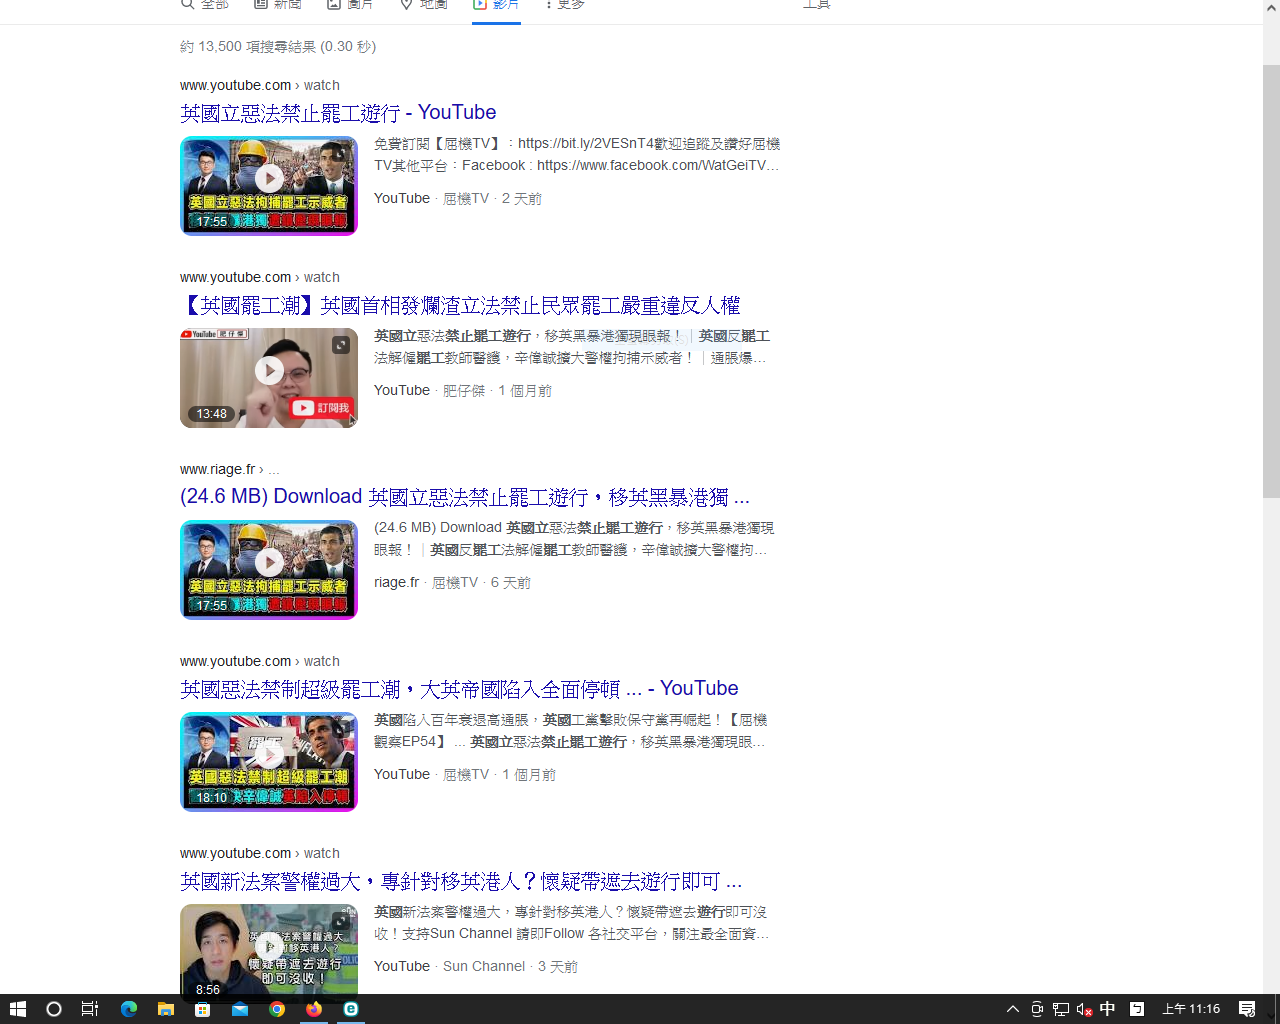Open Task View on the taskbar
1280x1024 pixels.
90,1009
